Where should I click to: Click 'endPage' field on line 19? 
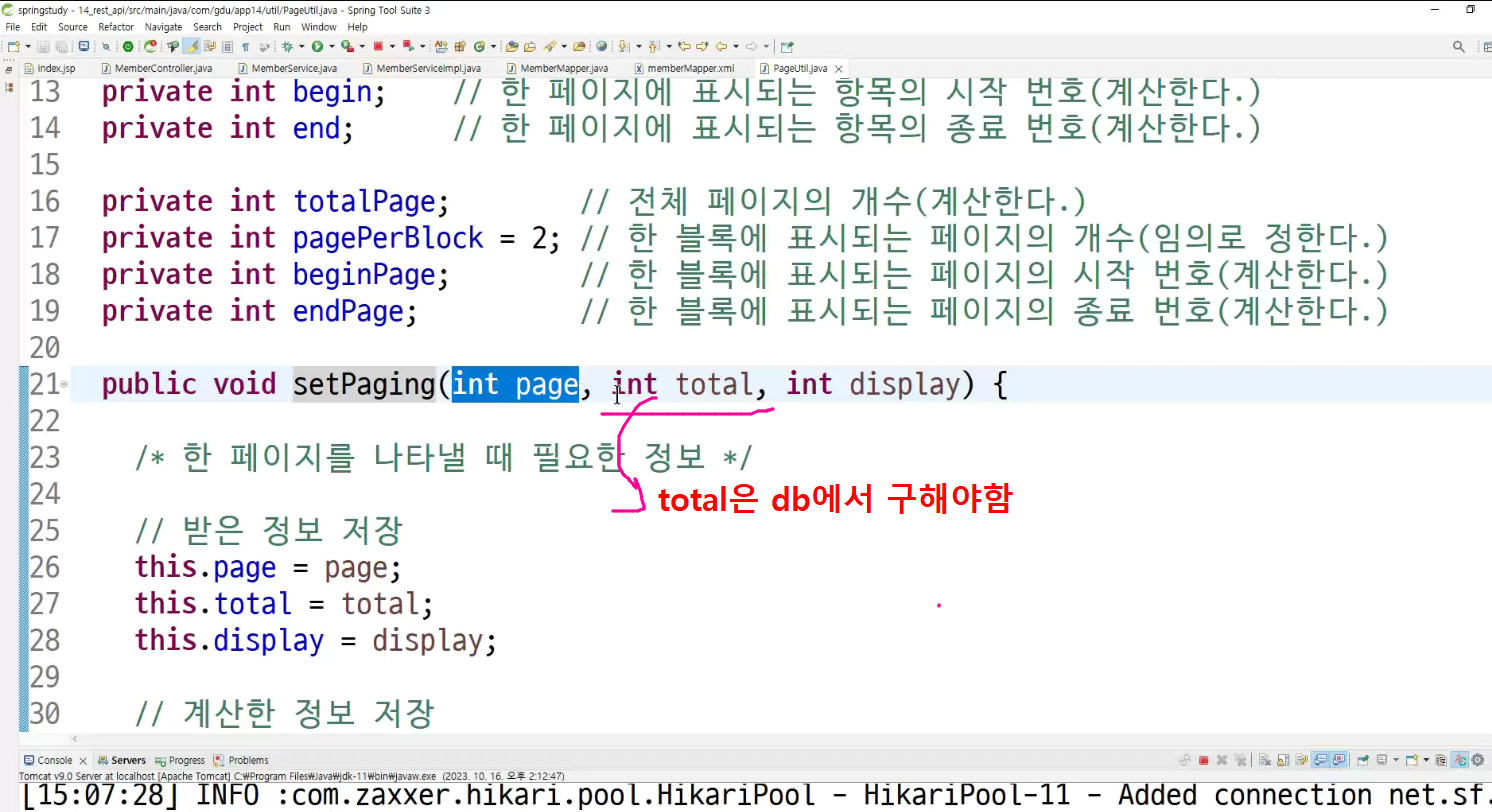point(348,311)
